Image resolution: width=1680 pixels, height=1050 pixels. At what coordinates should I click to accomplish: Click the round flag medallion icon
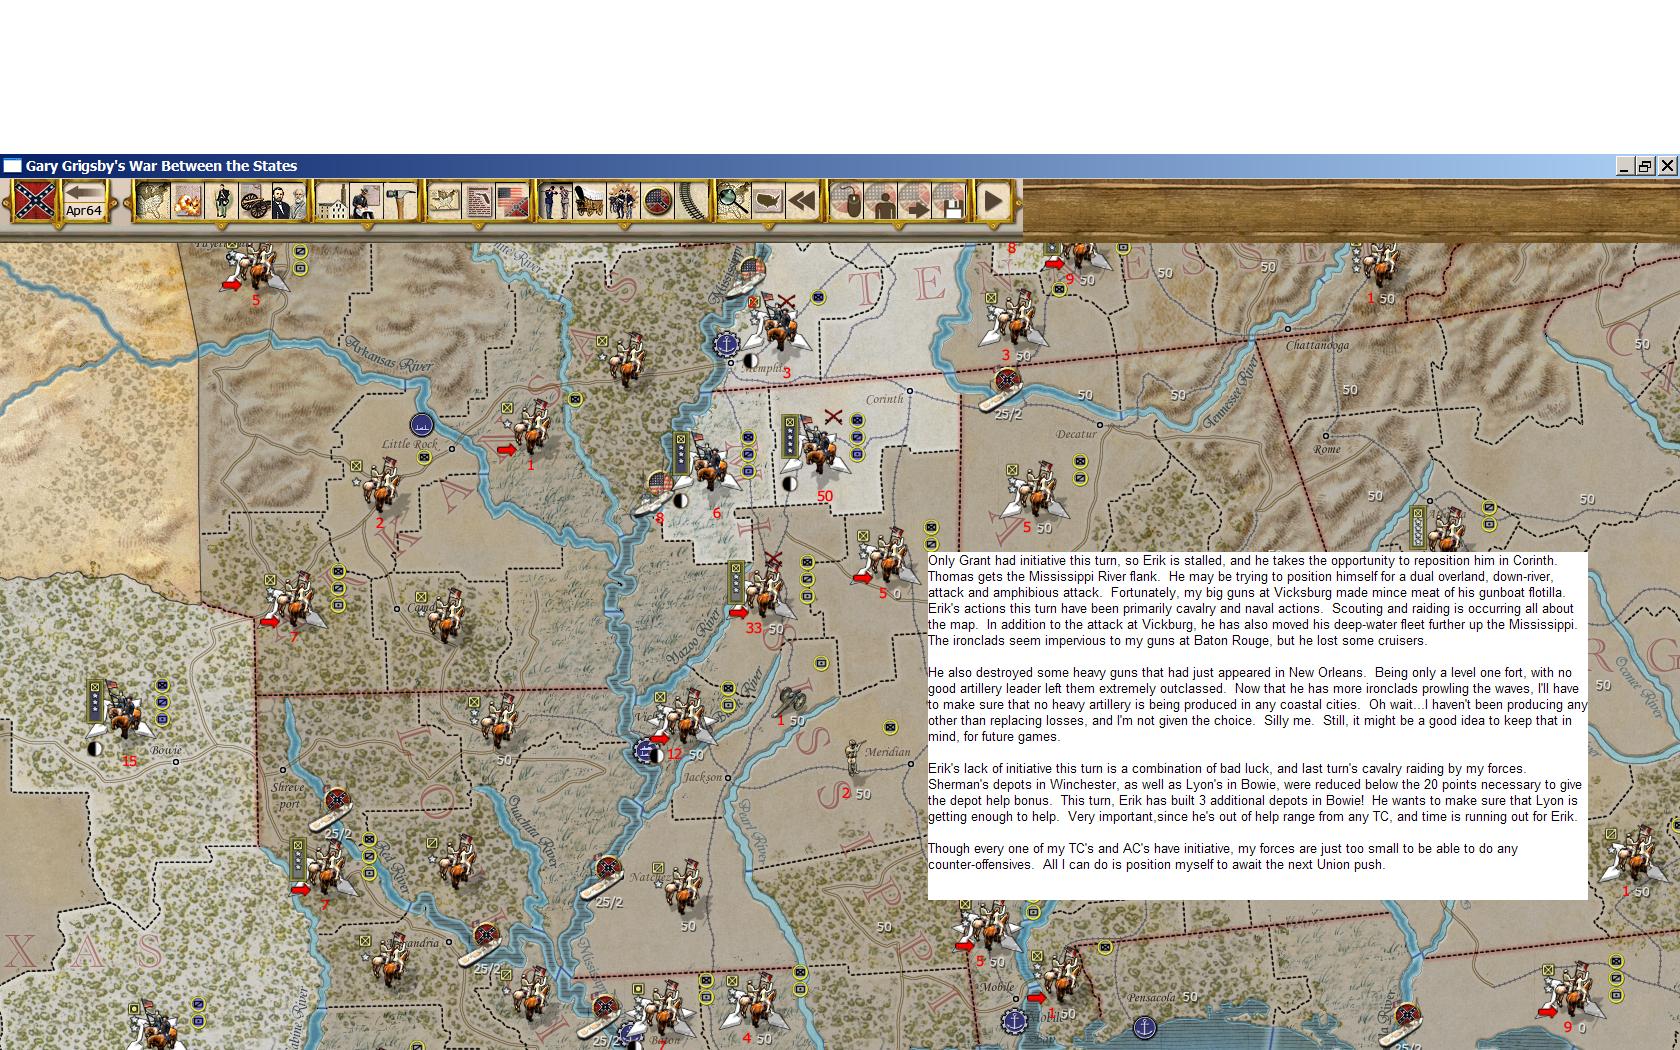656,200
